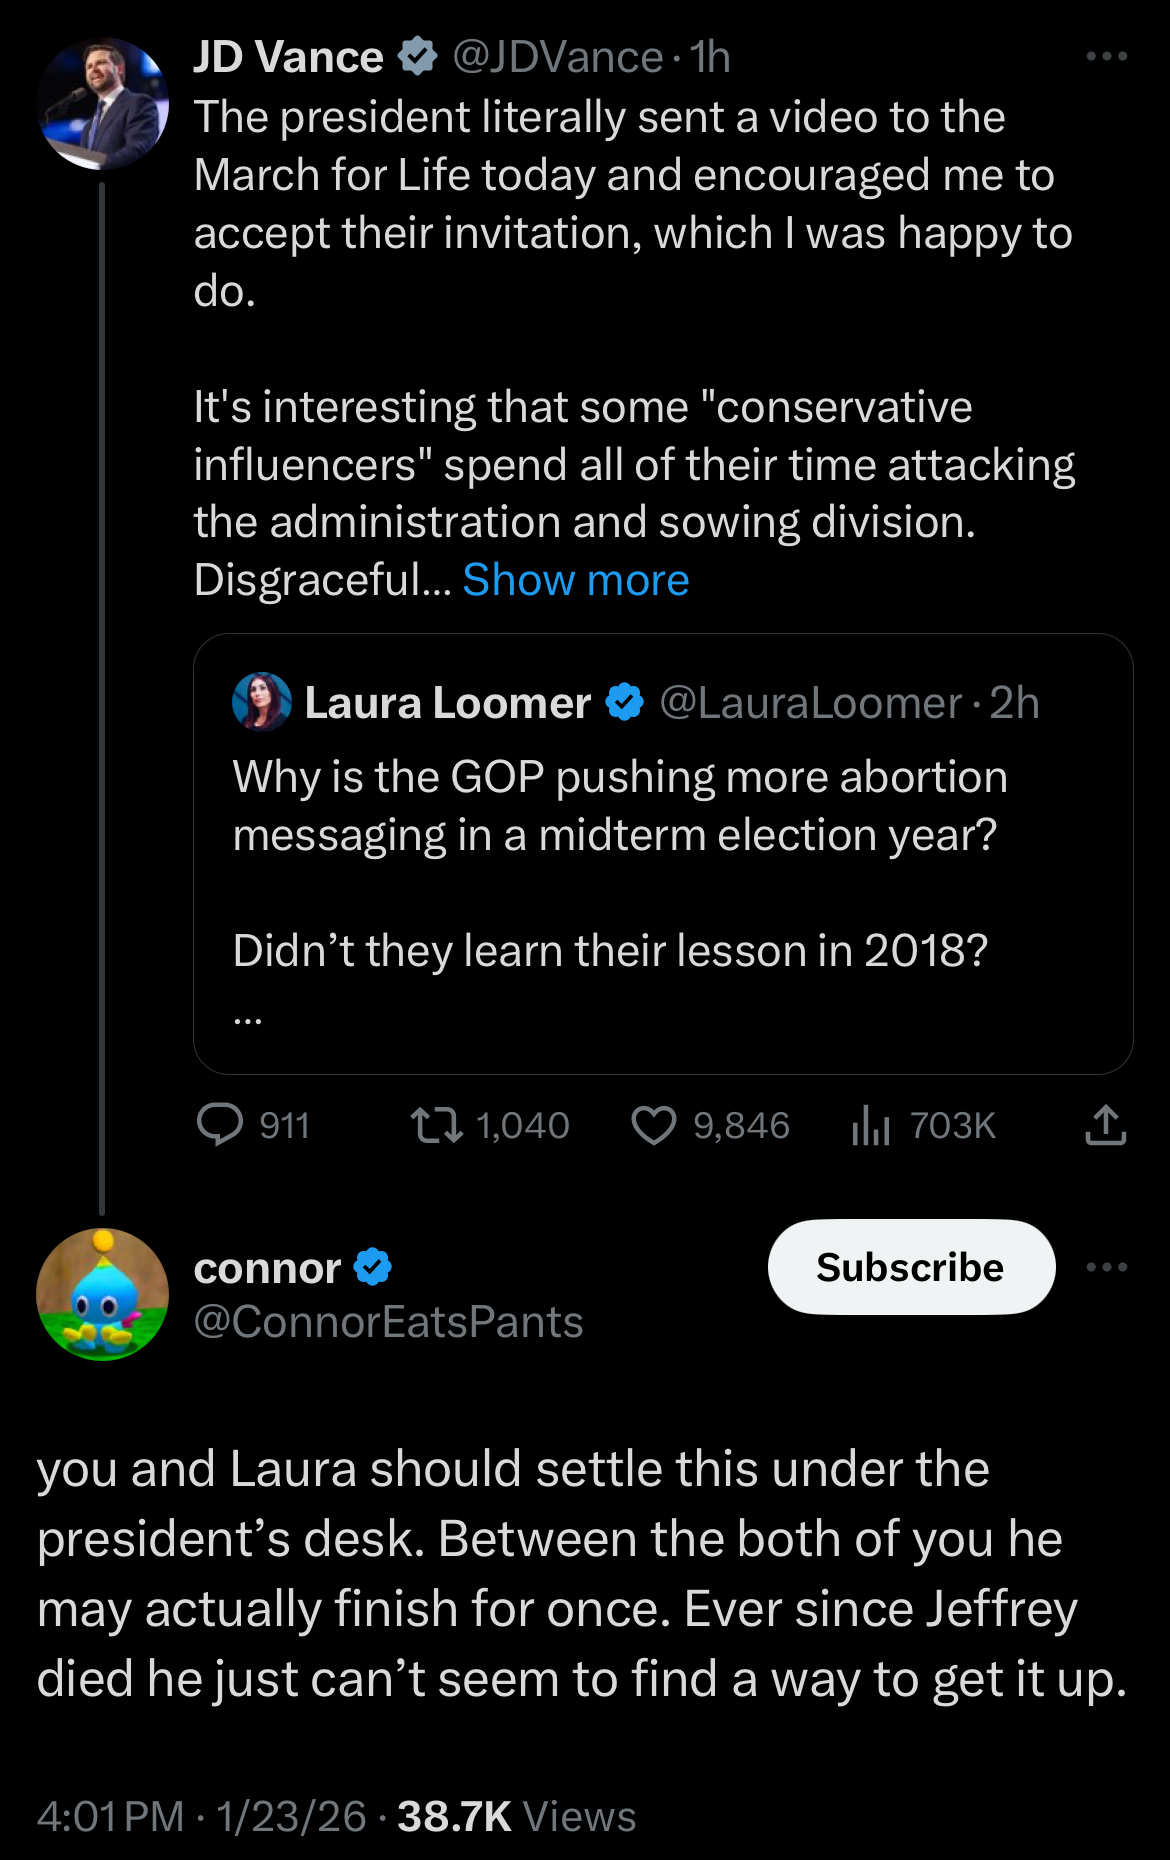Share JD Vance's post

point(1105,1125)
